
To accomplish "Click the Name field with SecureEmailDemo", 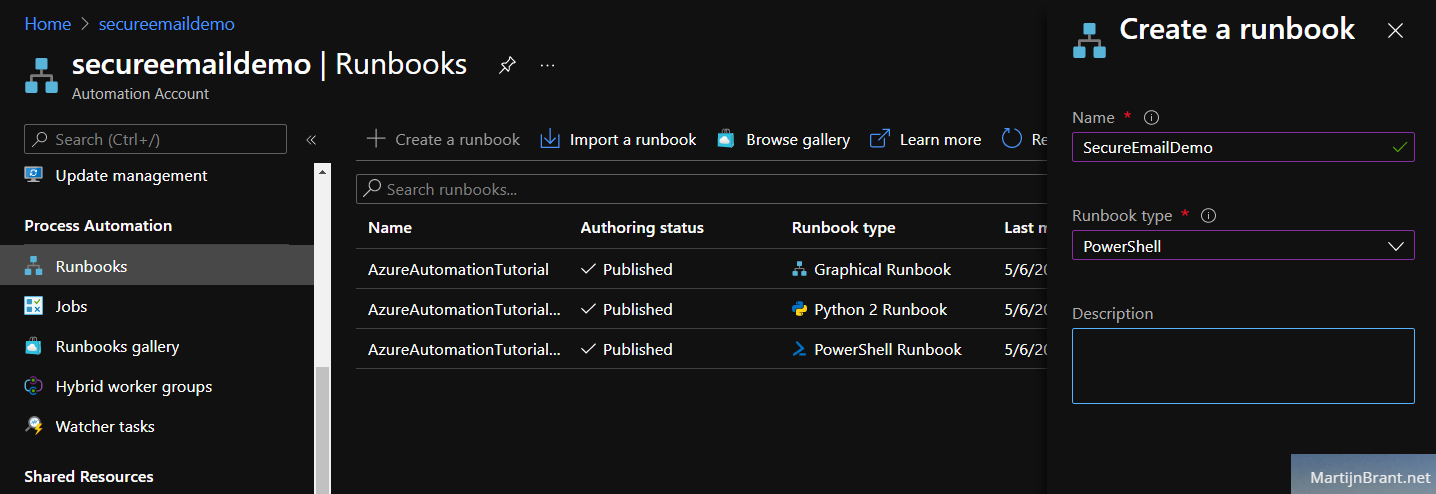I will pyautogui.click(x=1243, y=147).
